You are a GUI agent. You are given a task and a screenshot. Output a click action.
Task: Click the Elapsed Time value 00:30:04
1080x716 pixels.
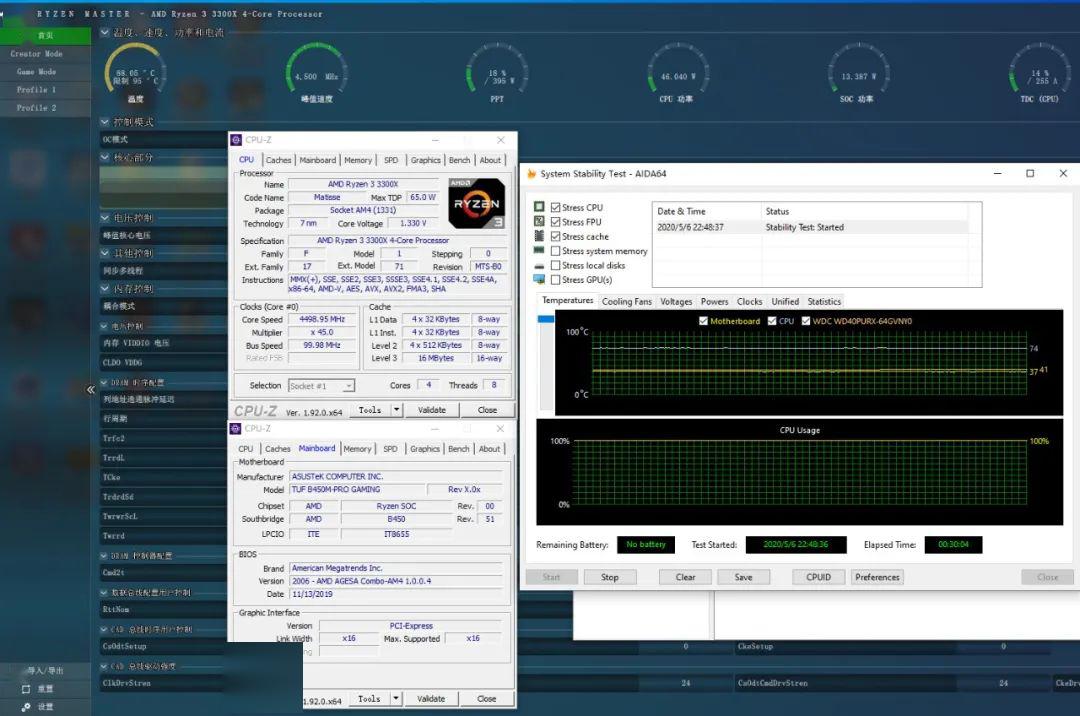click(953, 545)
